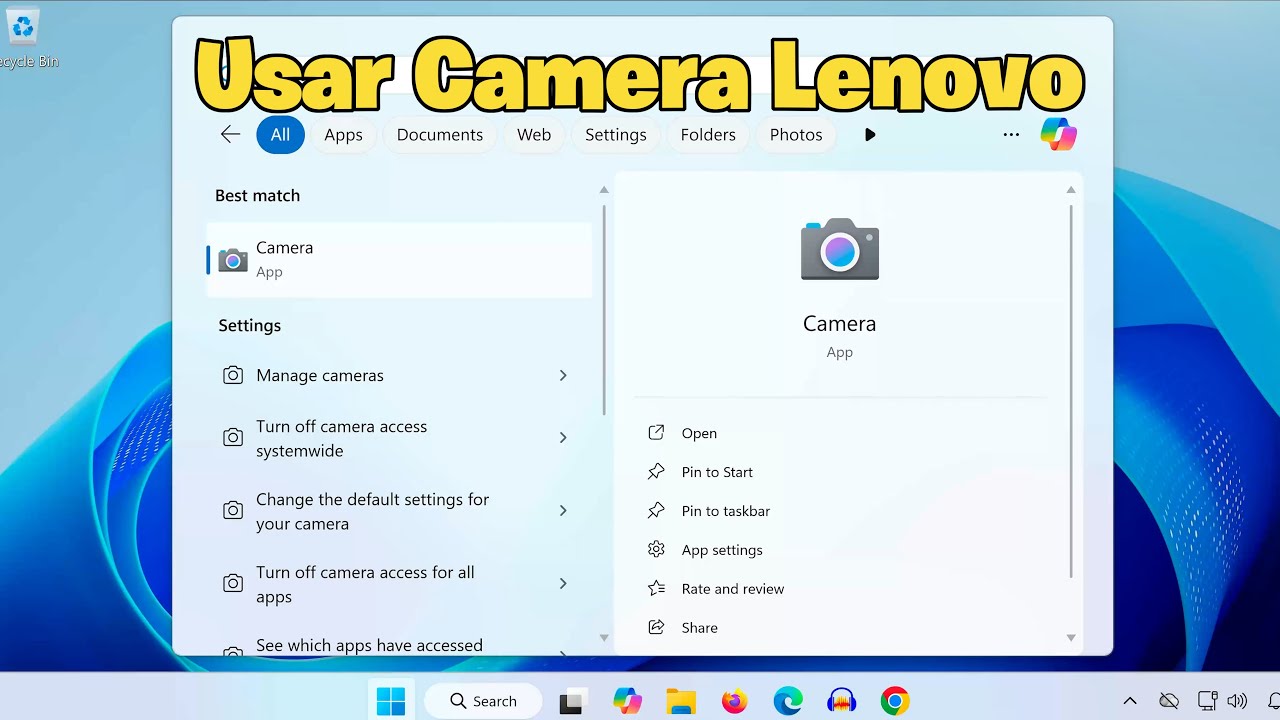The height and width of the screenshot is (720, 1280).
Task: Click camera icon beside Turn off camera access for all apps
Action: [233, 584]
